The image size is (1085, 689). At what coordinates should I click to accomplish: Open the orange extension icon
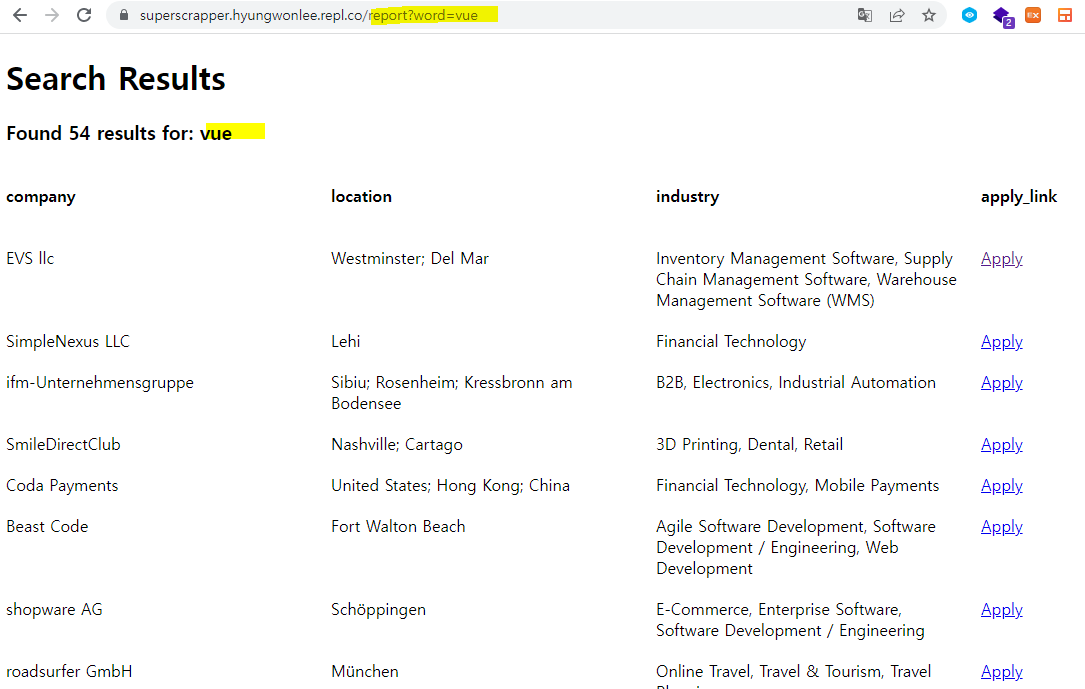[1033, 15]
